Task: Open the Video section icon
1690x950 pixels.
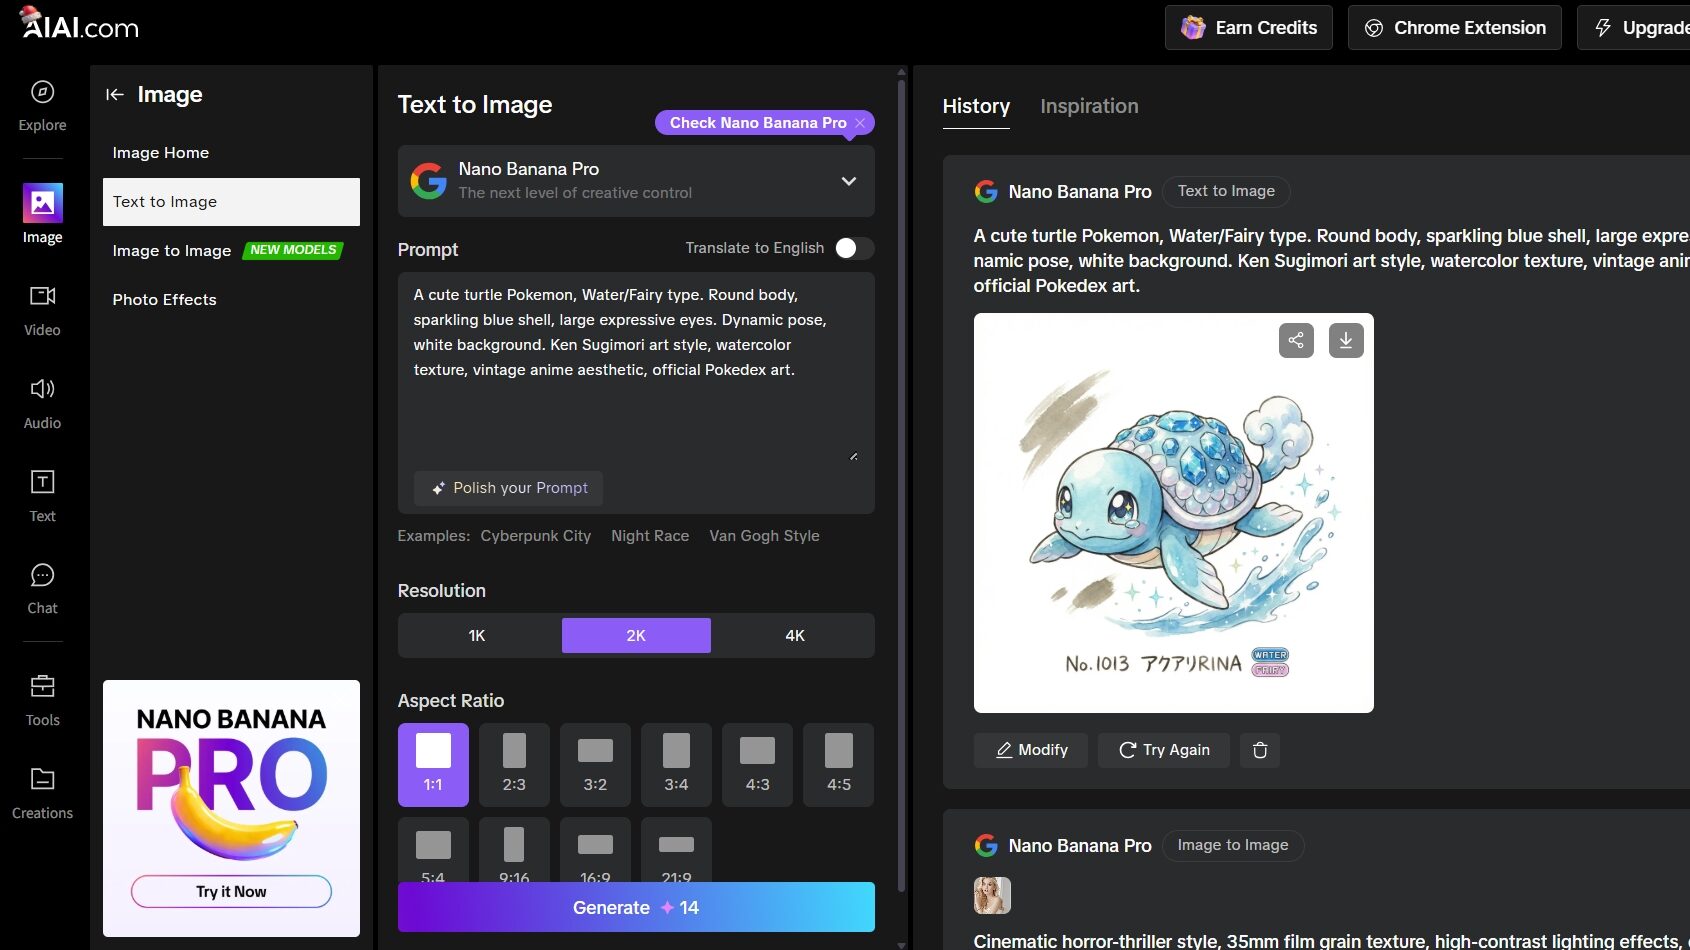Action: [42, 296]
